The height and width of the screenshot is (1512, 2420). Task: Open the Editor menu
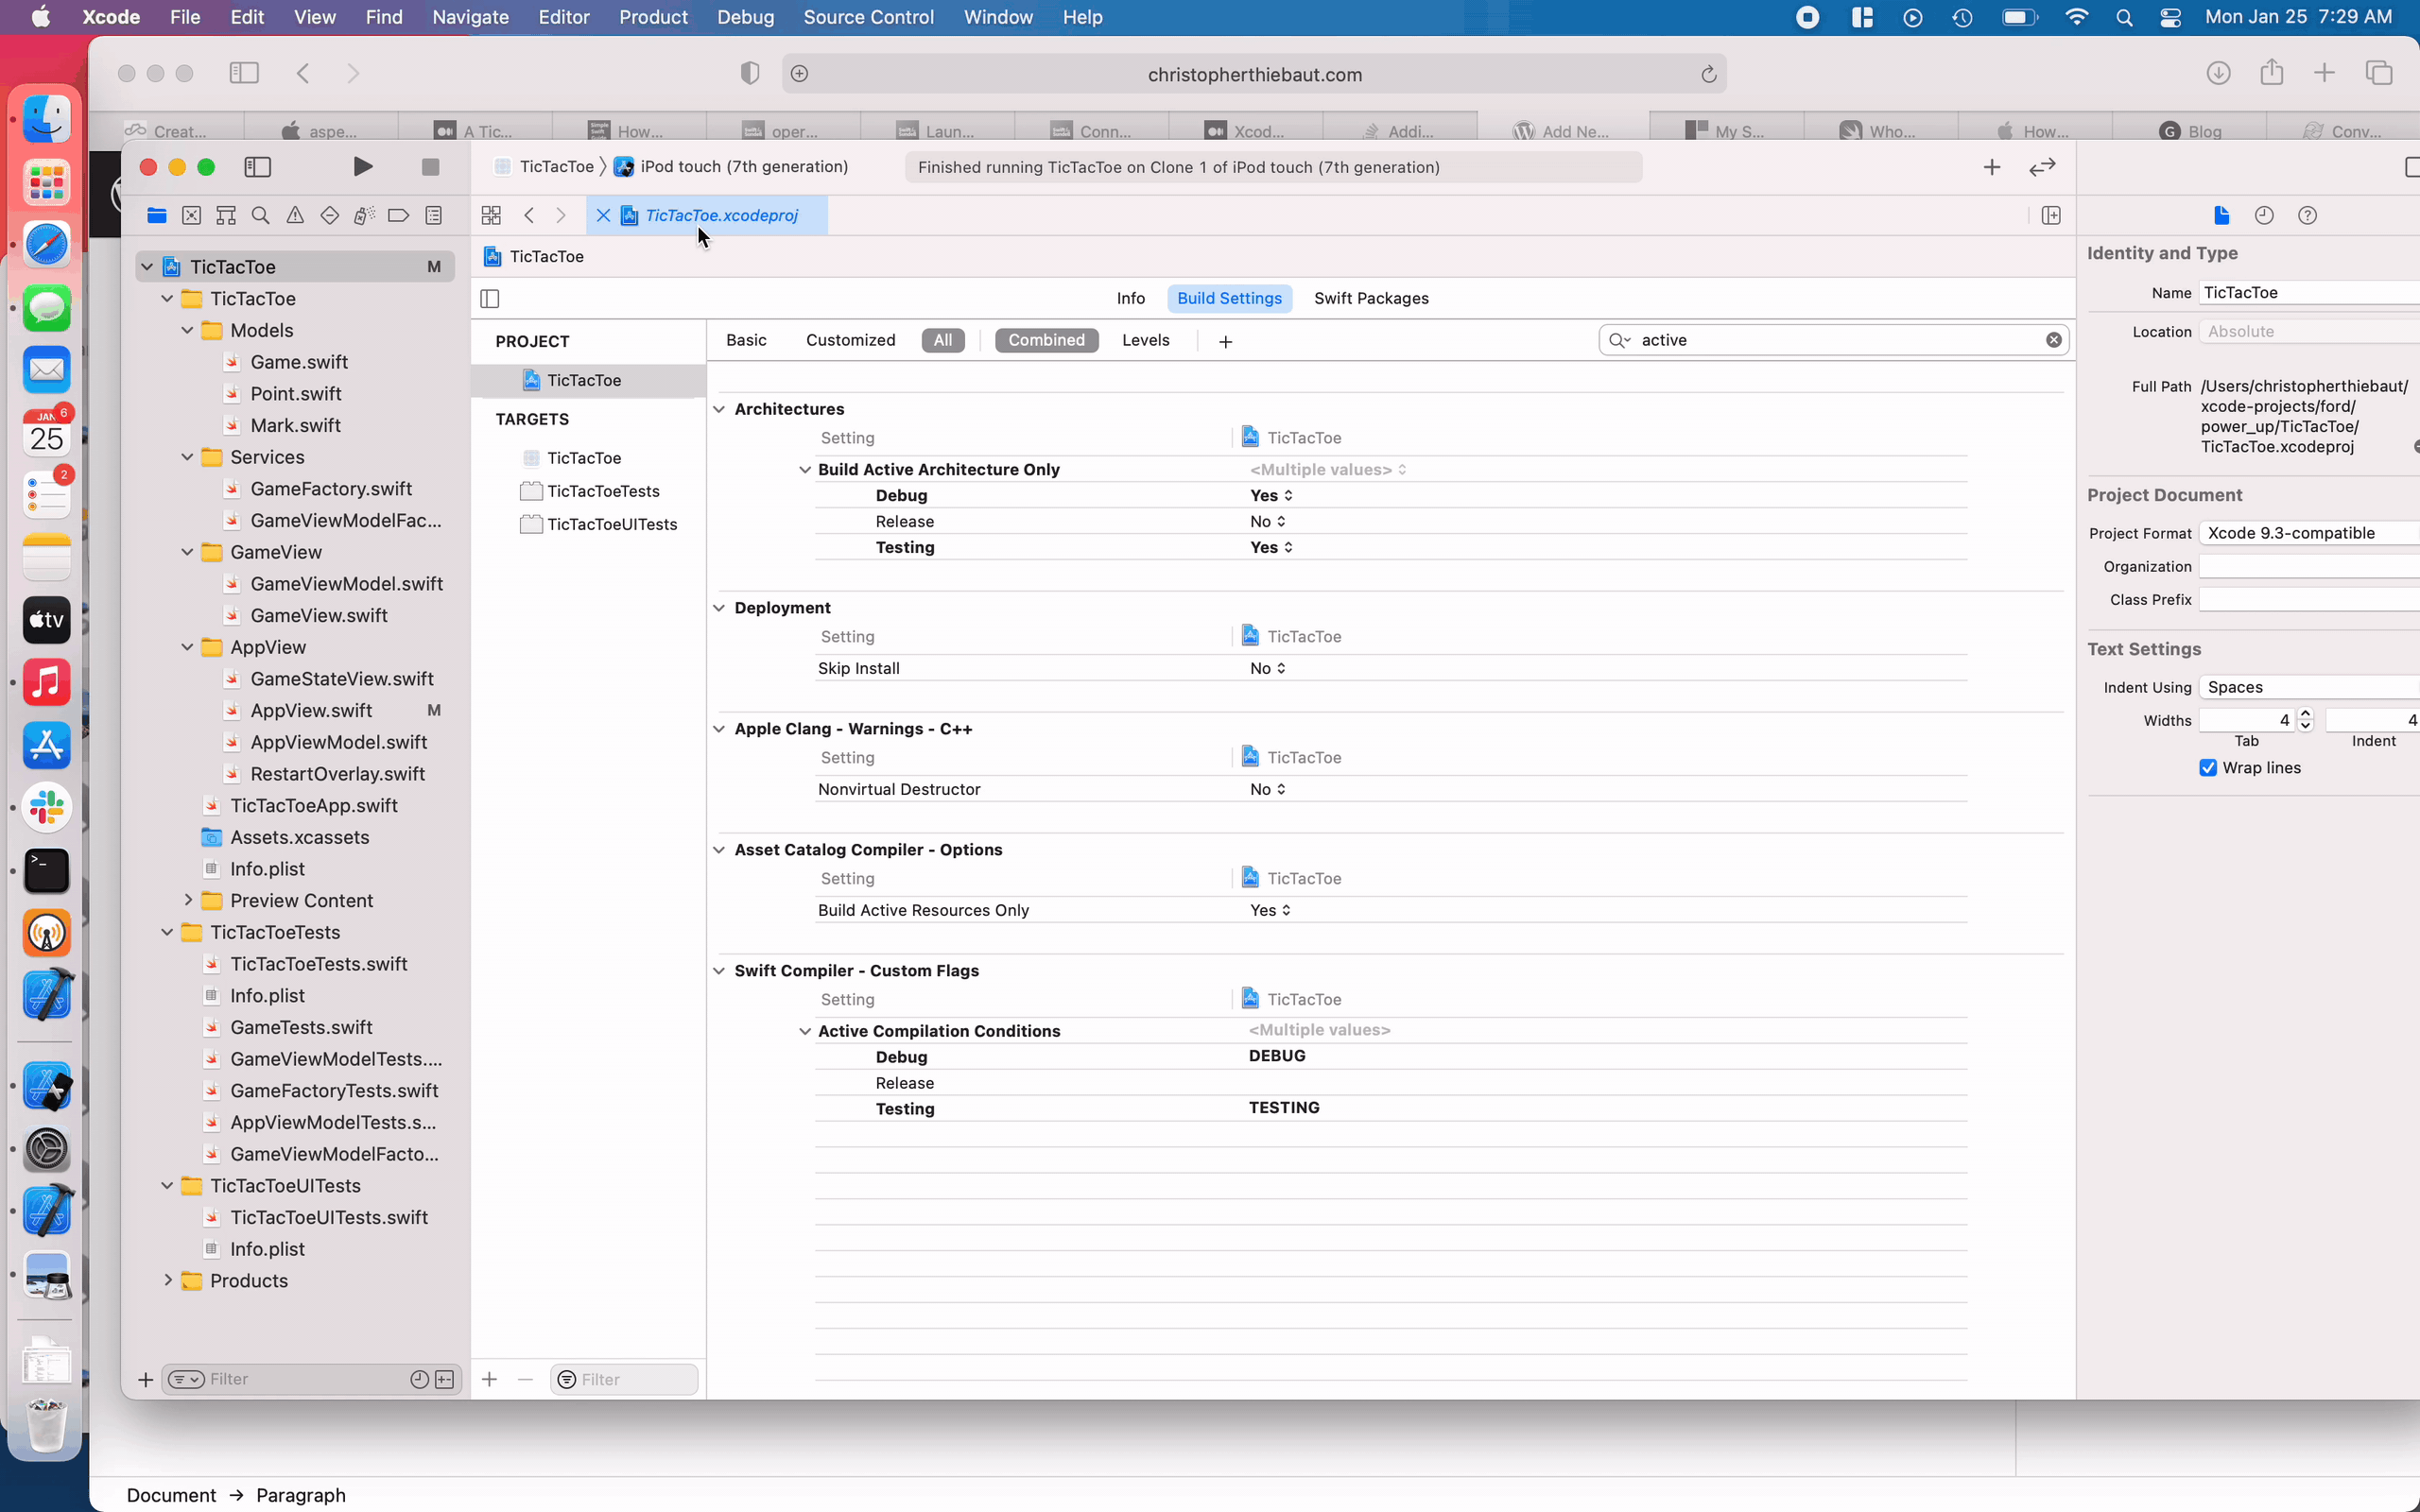(x=564, y=17)
